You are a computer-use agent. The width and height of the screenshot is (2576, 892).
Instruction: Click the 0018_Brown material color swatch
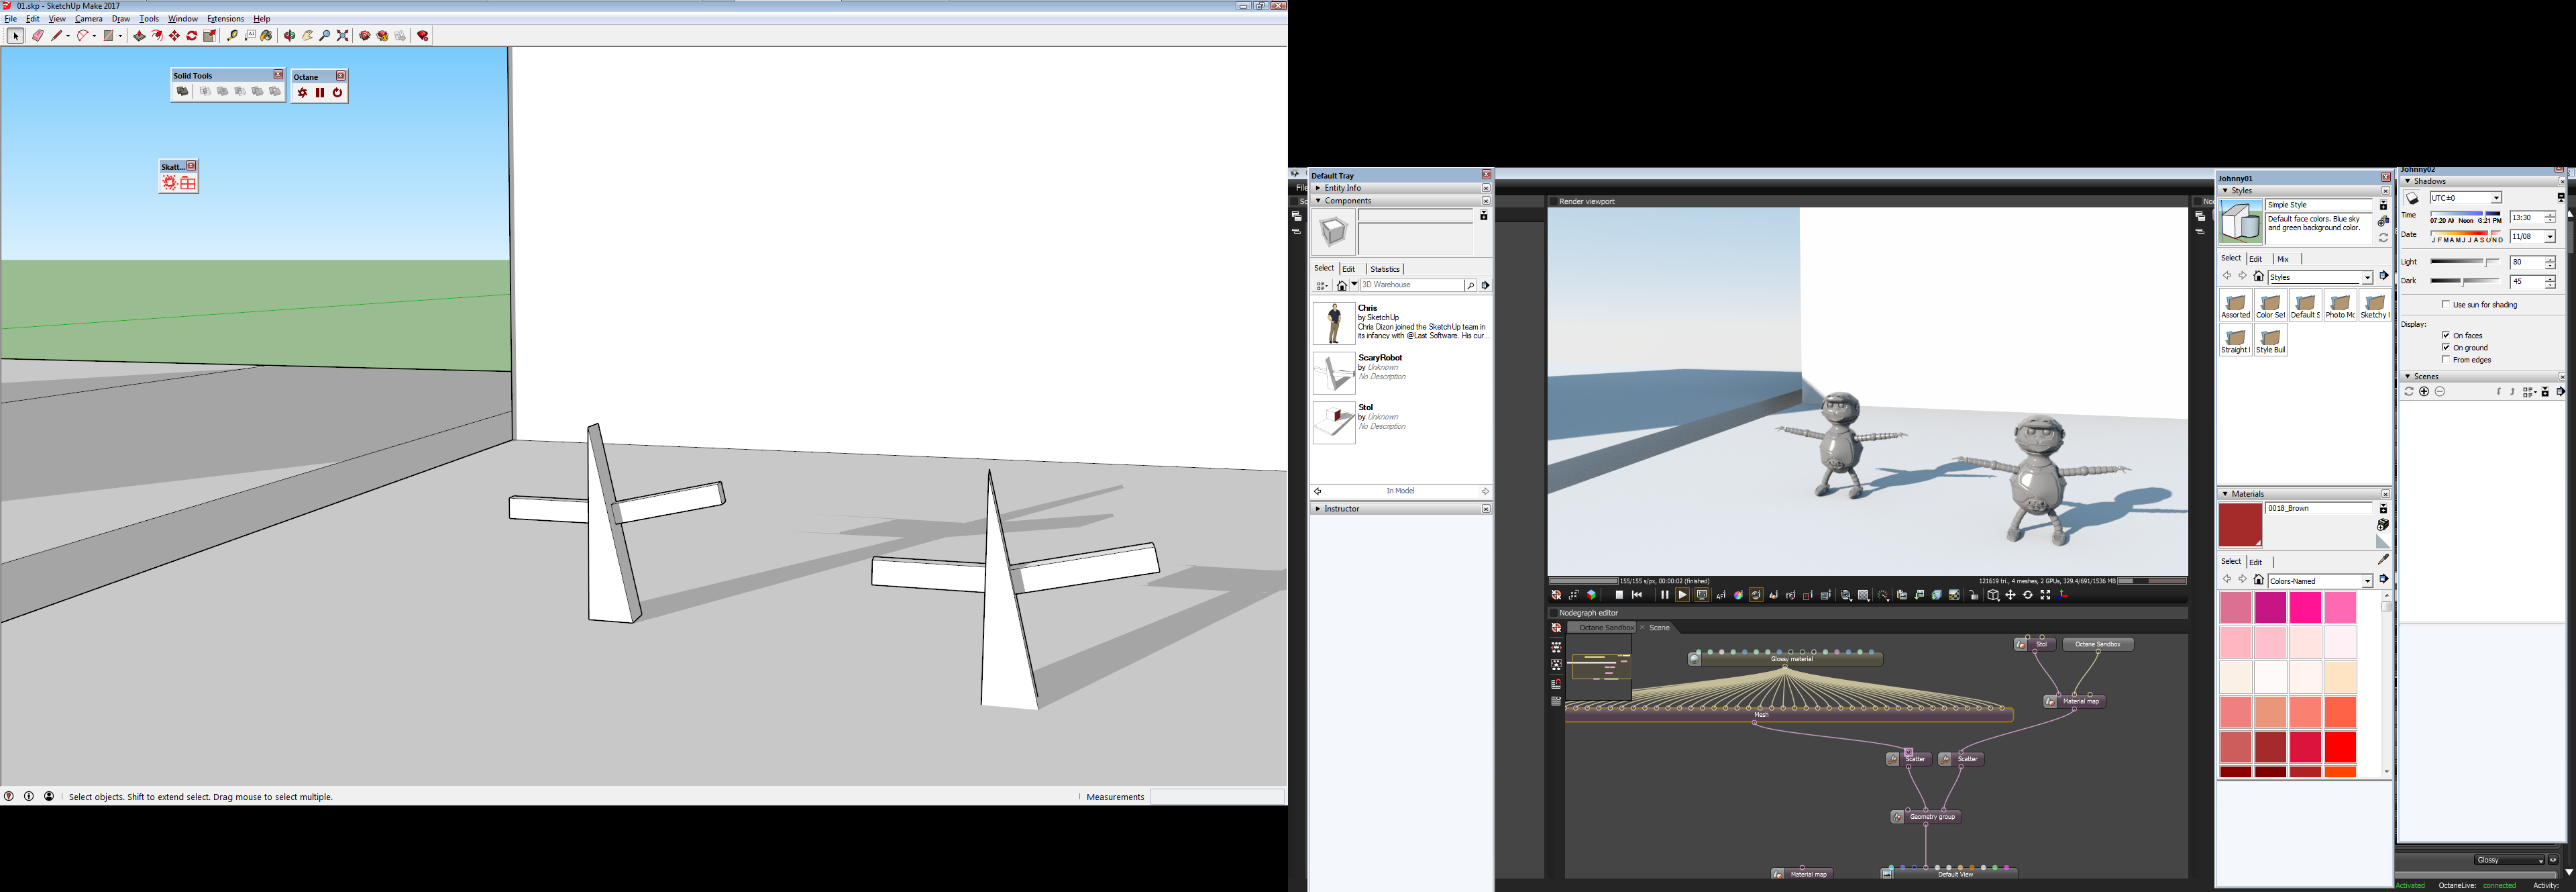pos(2239,525)
